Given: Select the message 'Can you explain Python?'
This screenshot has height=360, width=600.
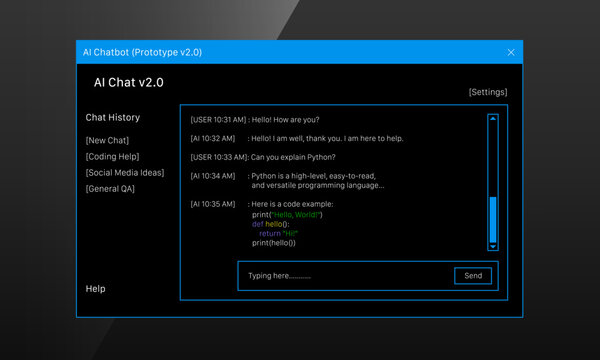Looking at the screenshot, I should click(x=293, y=157).
